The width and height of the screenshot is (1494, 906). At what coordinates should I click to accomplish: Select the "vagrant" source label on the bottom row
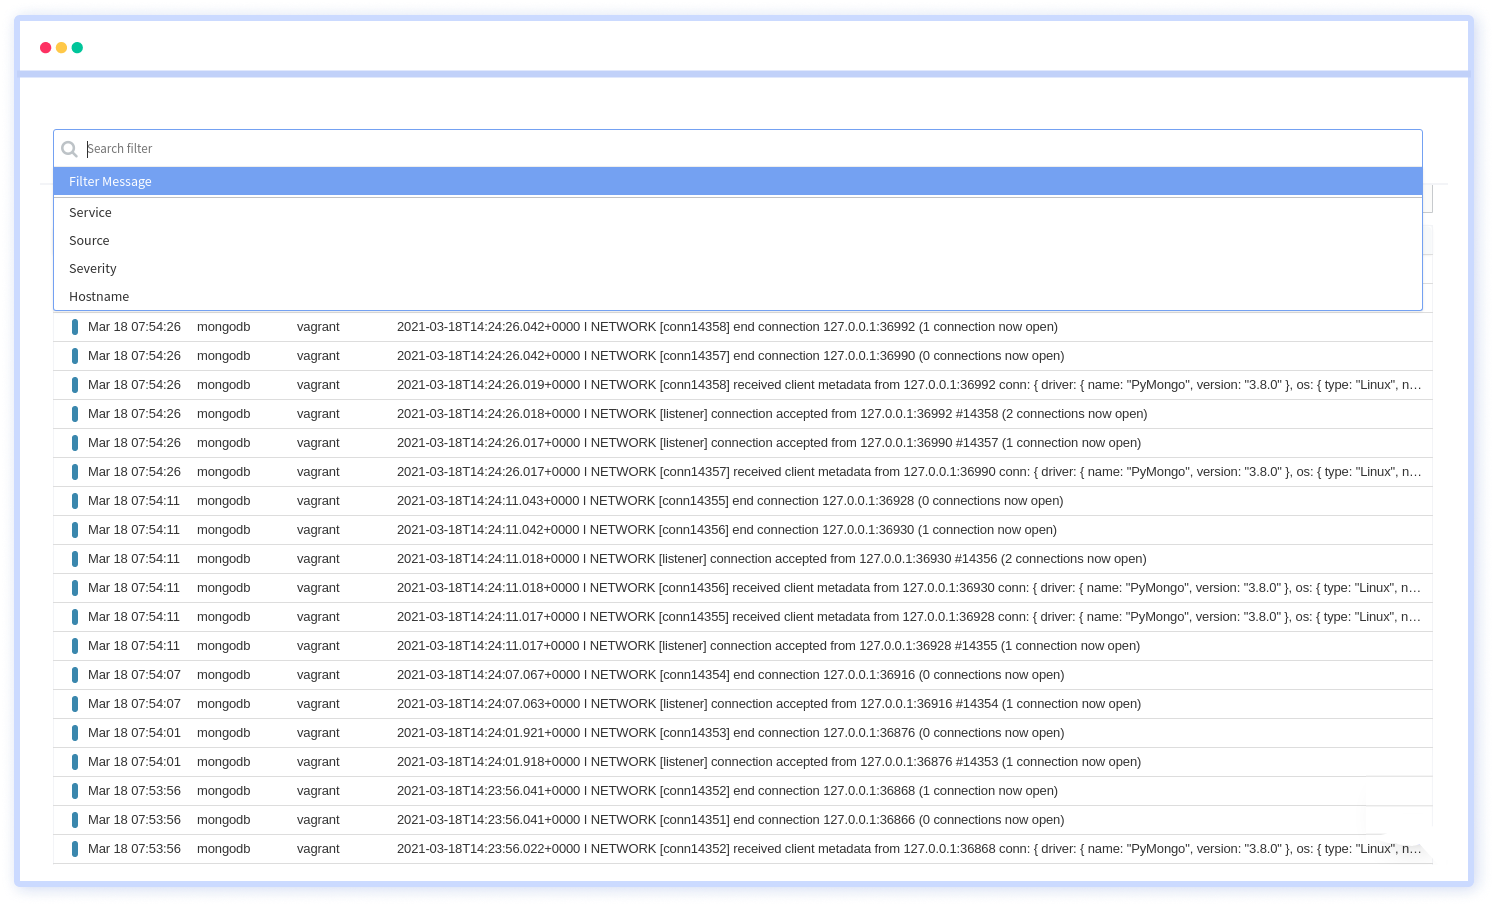point(318,848)
